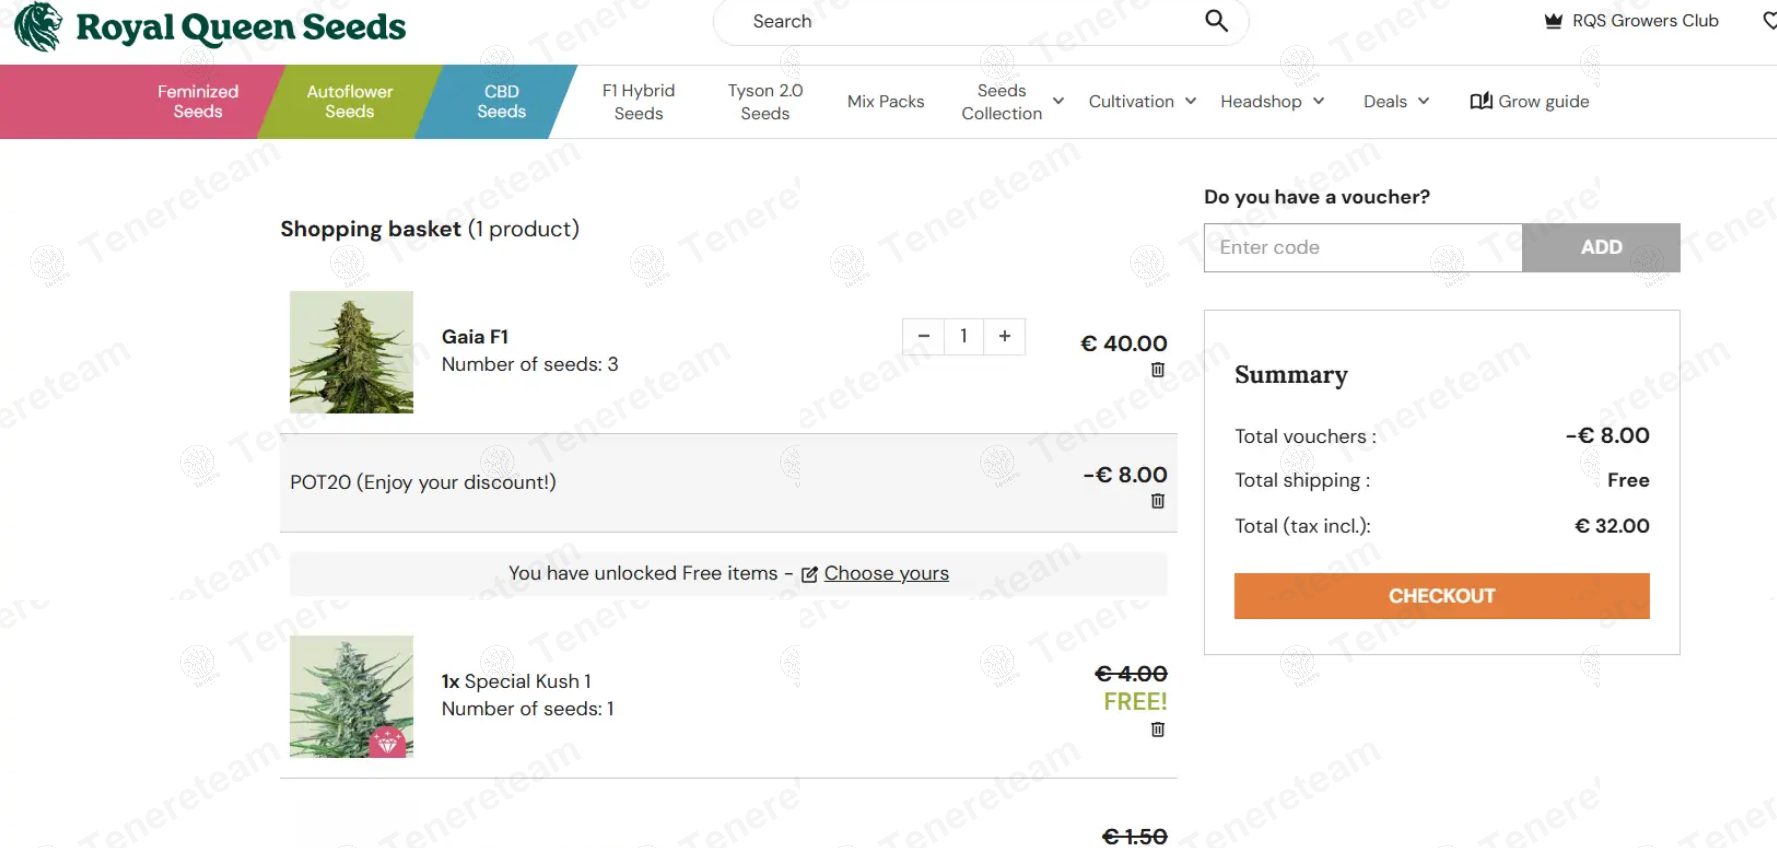
Task: Select the Autoflower Seeds tab
Action: tap(349, 101)
